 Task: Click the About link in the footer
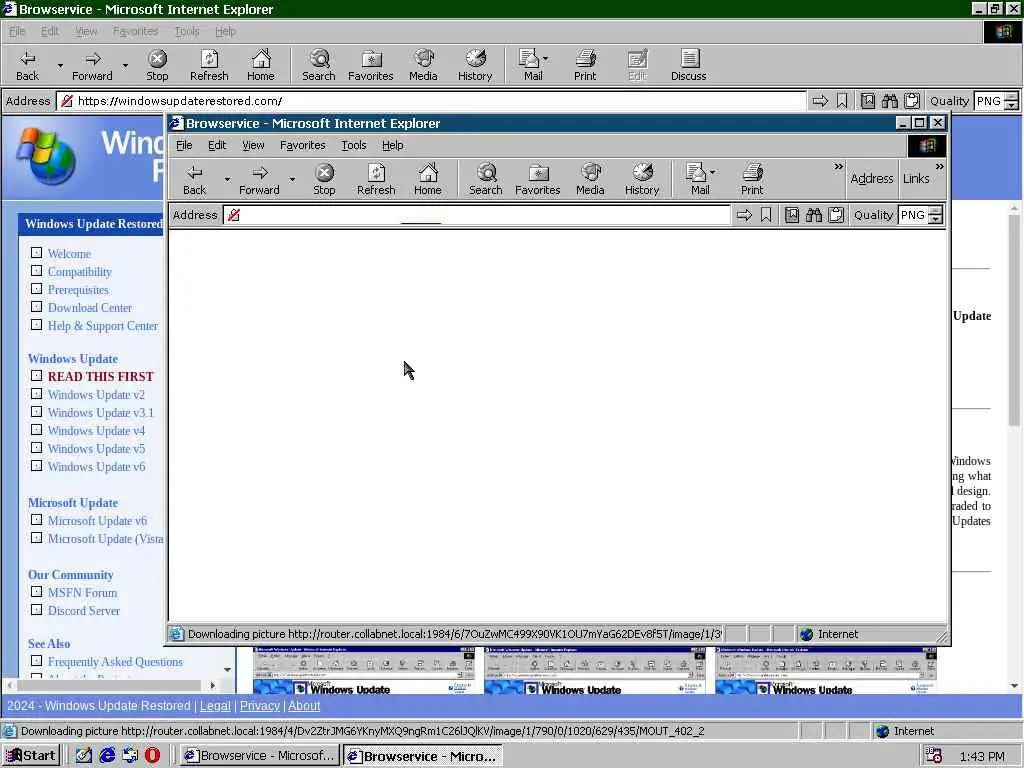pyautogui.click(x=304, y=705)
